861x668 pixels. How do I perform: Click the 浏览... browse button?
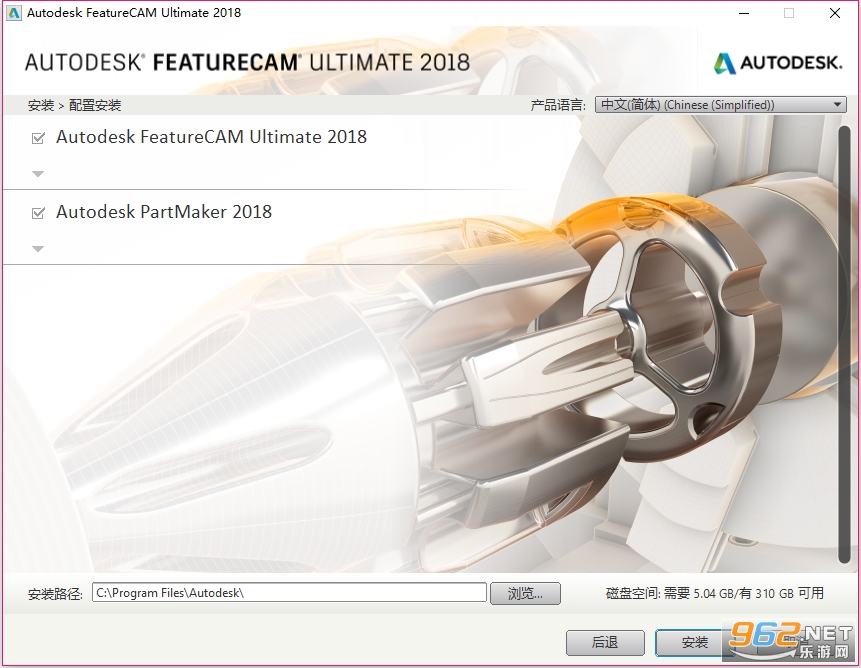[x=525, y=593]
